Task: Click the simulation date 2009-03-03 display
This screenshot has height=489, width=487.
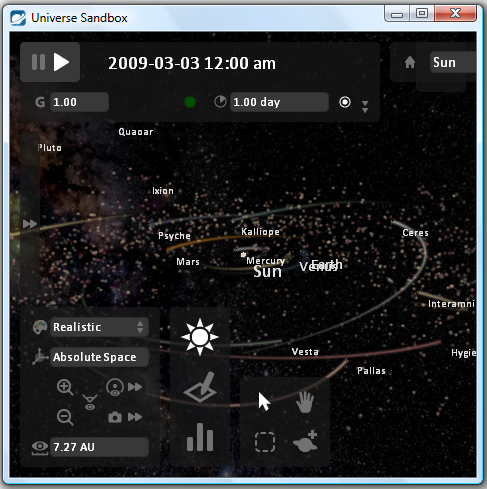Action: pyautogui.click(x=192, y=63)
